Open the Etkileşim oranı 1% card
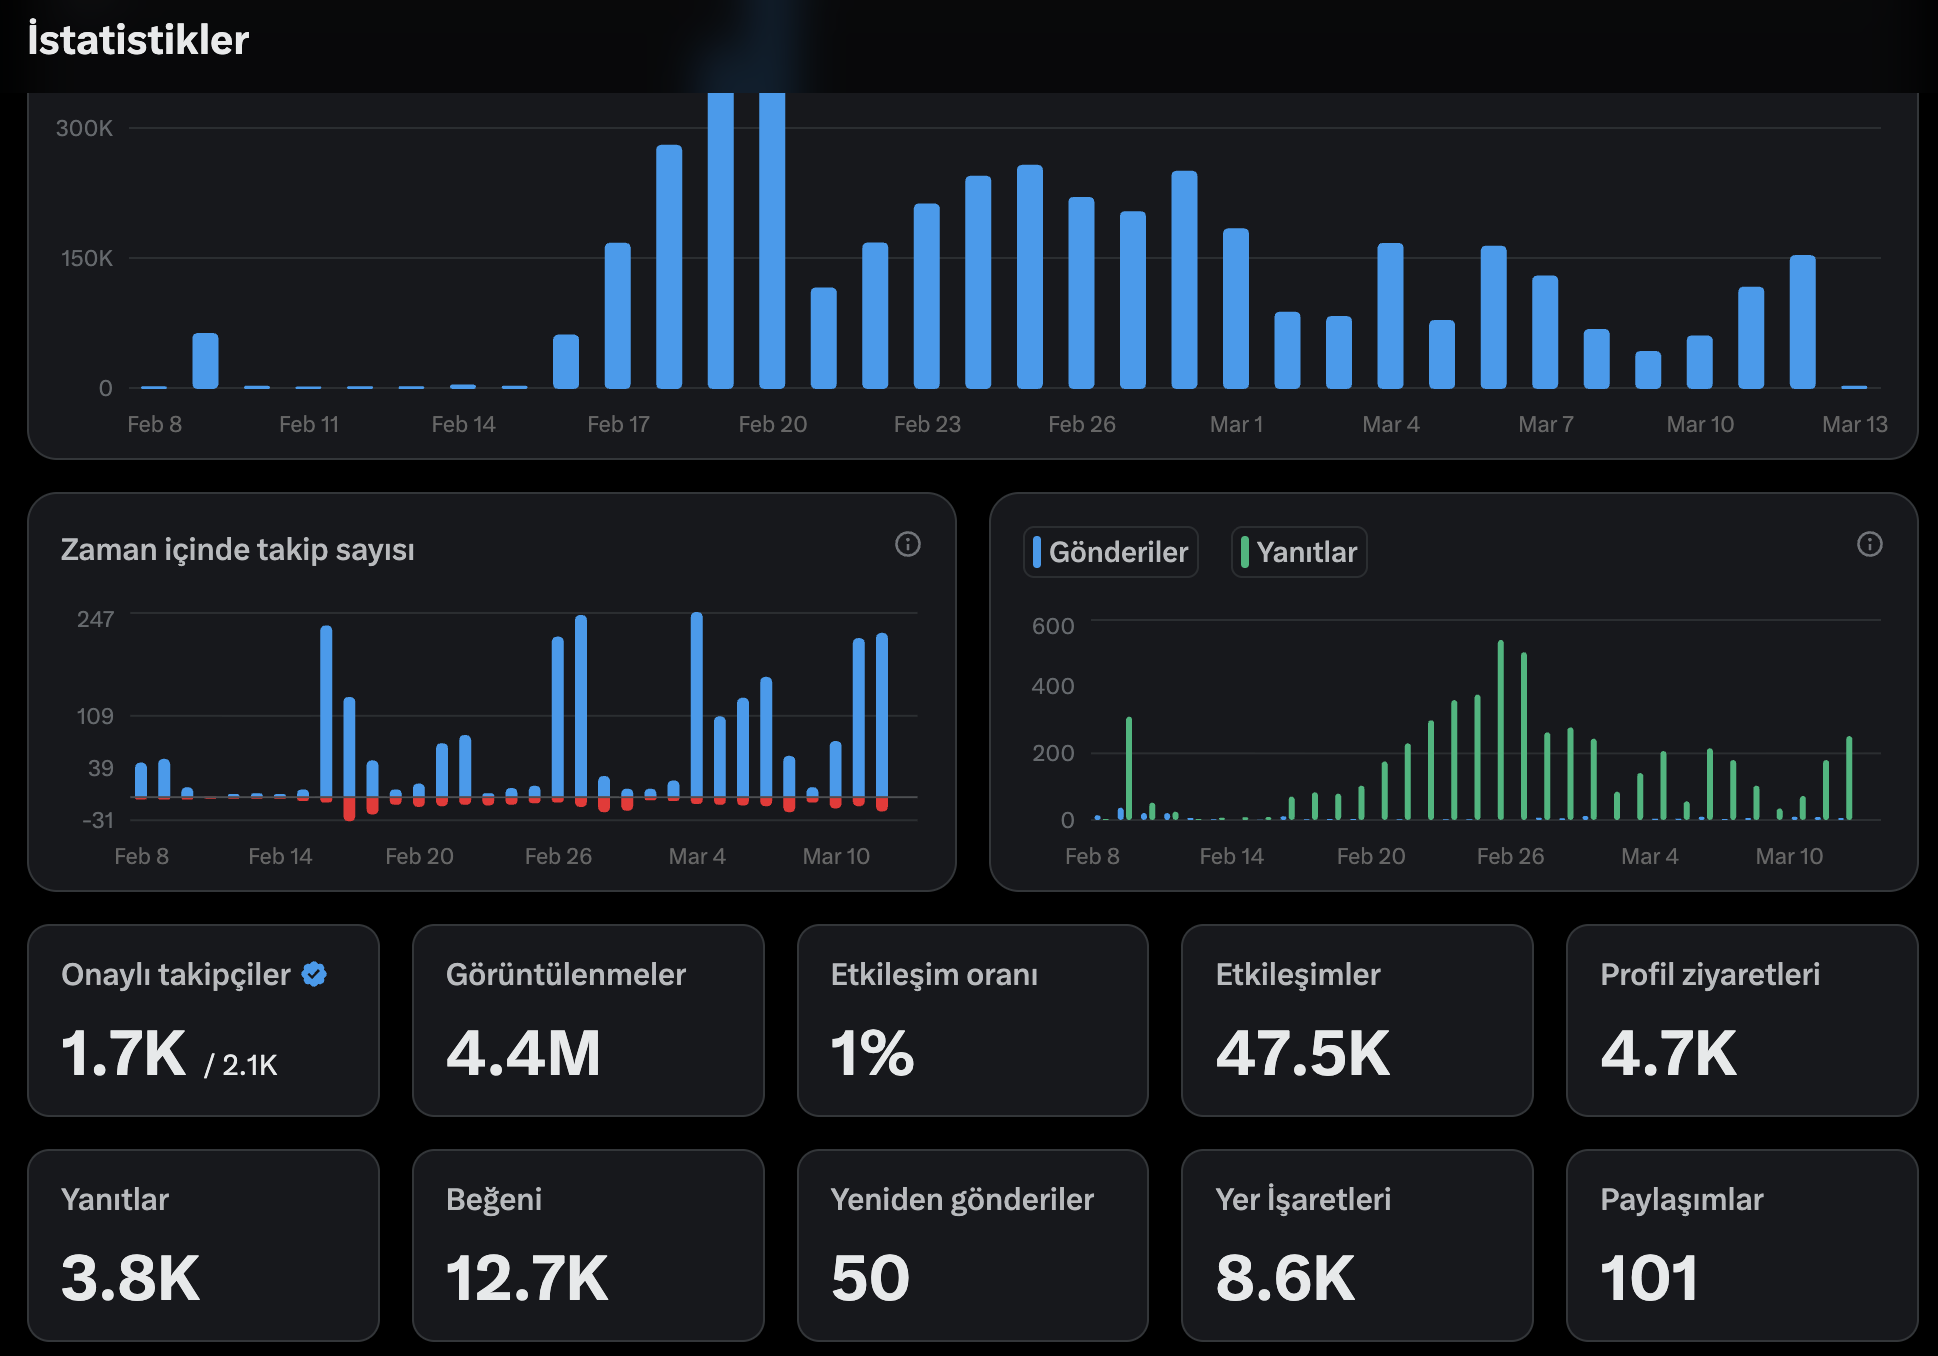Viewport: 1938px width, 1356px height. 972,1020
